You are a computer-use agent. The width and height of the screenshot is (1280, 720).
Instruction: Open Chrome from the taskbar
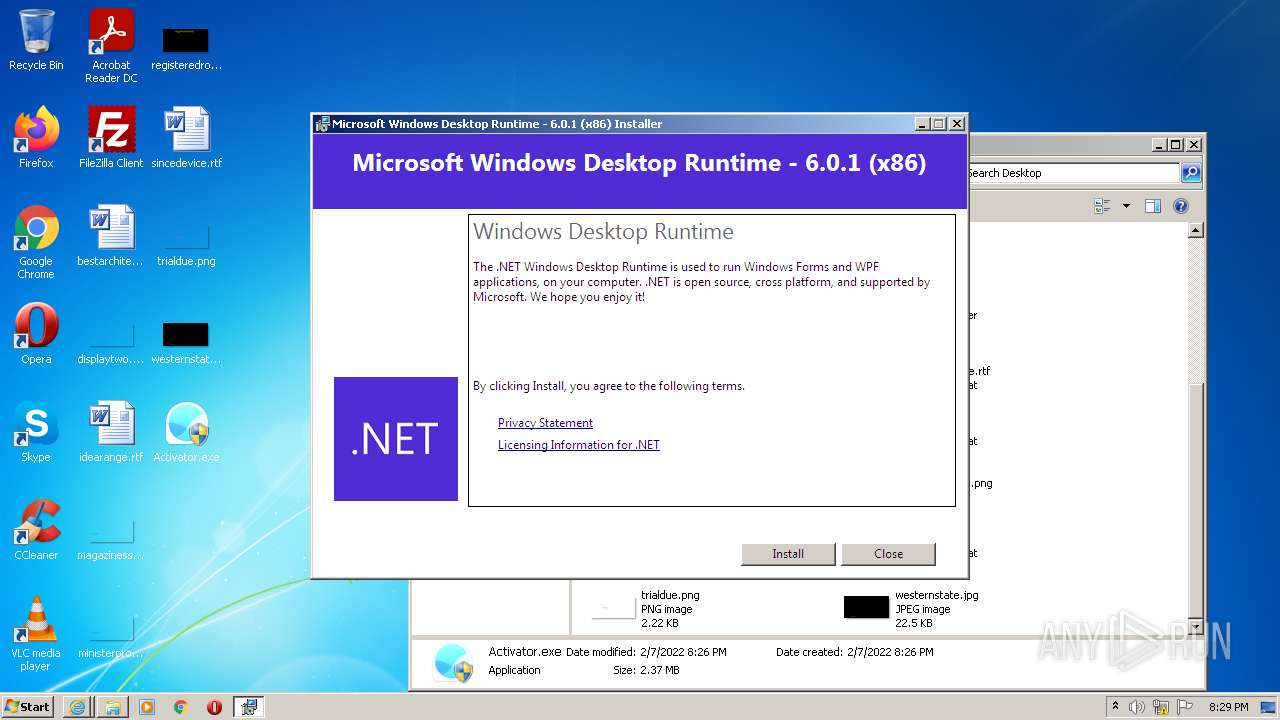click(x=181, y=706)
